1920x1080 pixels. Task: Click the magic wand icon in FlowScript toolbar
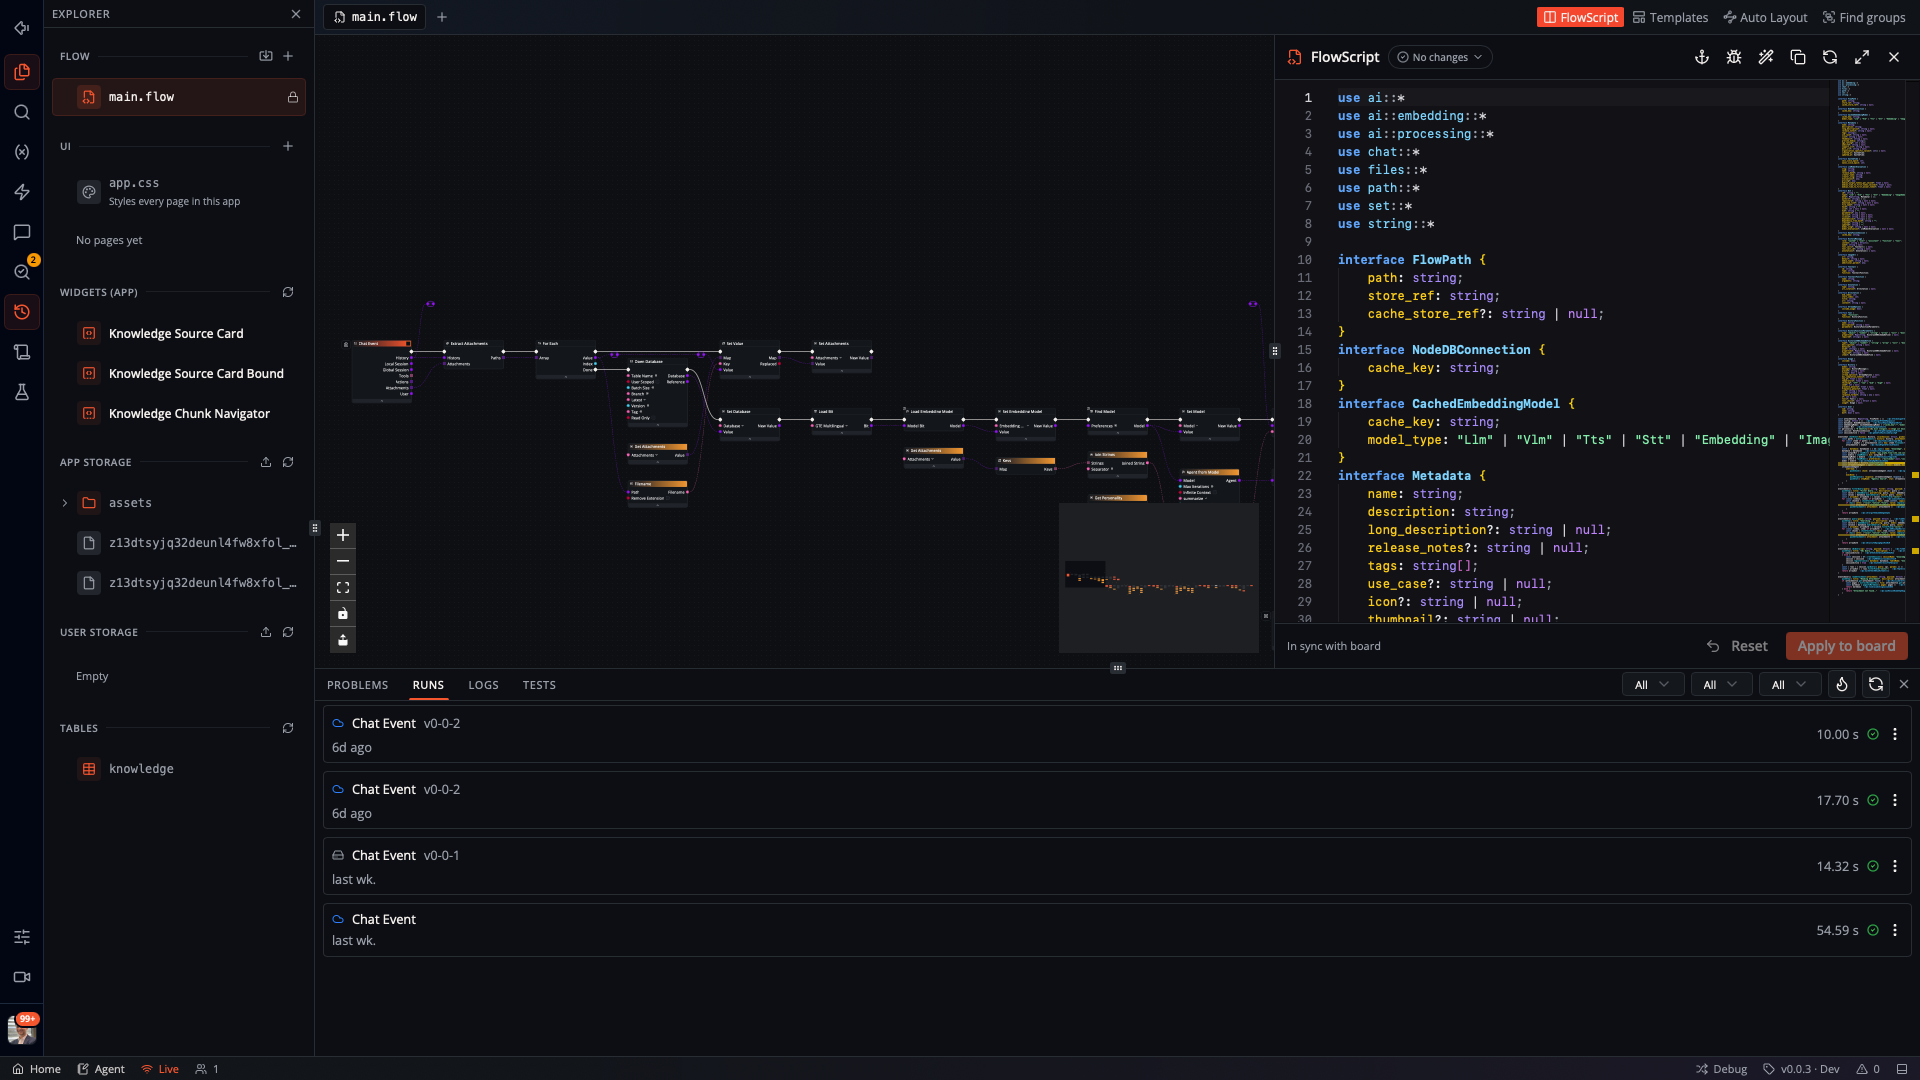pyautogui.click(x=1766, y=57)
